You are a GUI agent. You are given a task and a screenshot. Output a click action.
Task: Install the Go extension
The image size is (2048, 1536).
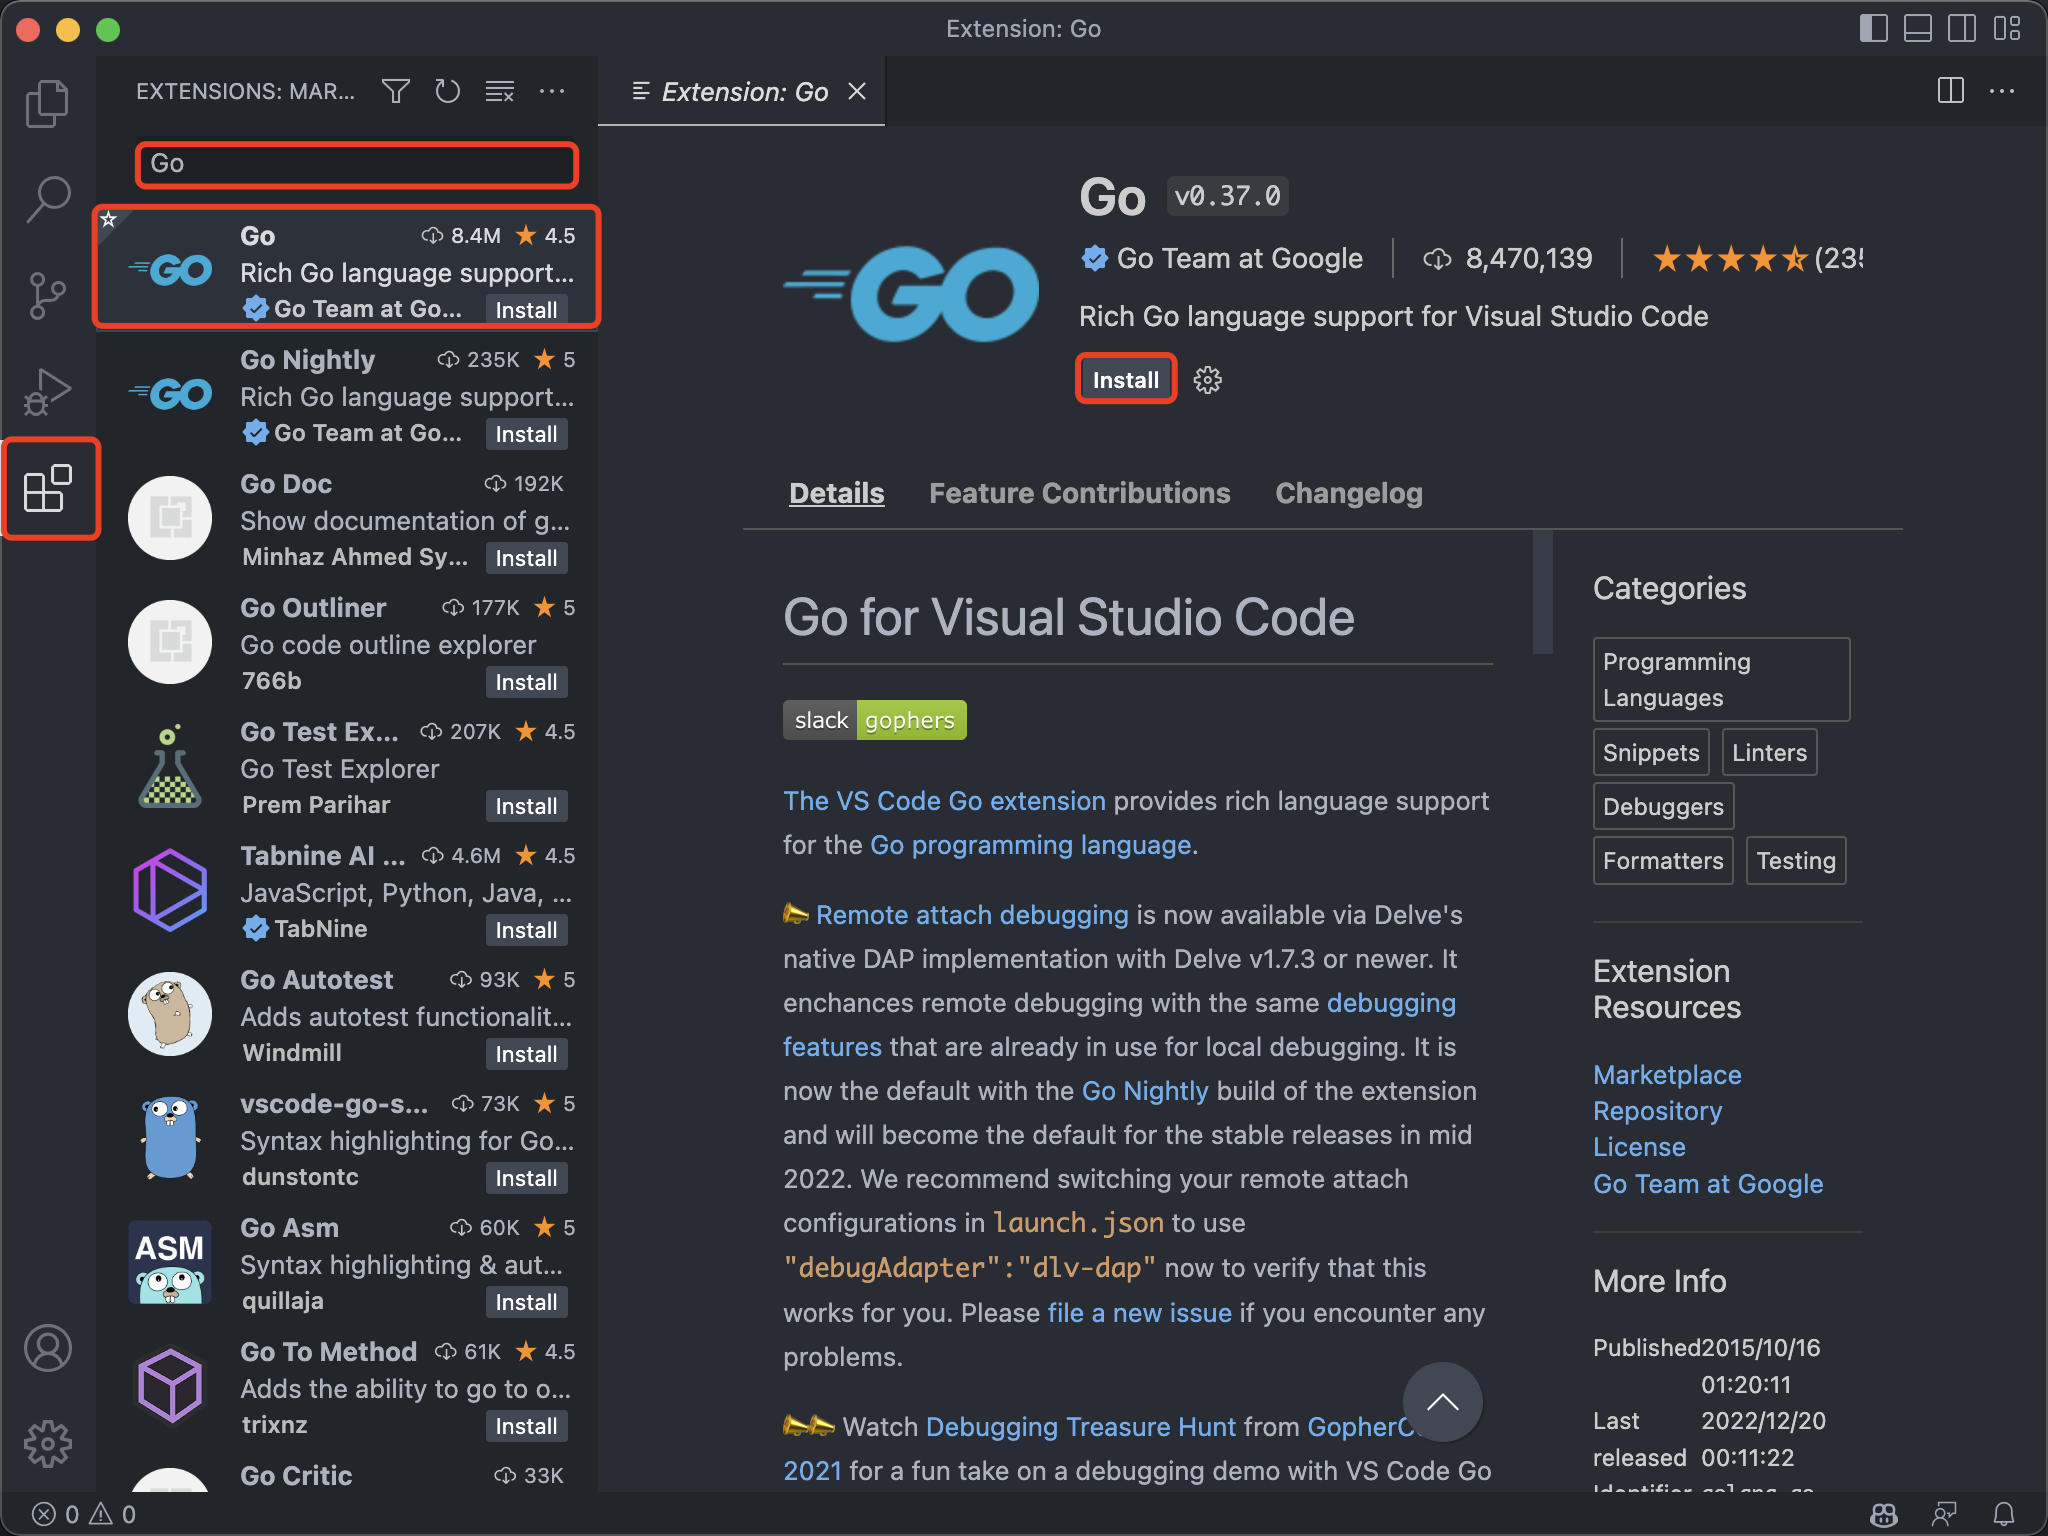[1125, 379]
